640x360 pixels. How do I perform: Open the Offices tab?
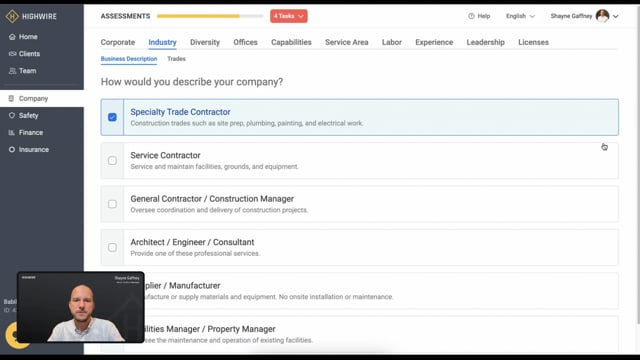(245, 42)
